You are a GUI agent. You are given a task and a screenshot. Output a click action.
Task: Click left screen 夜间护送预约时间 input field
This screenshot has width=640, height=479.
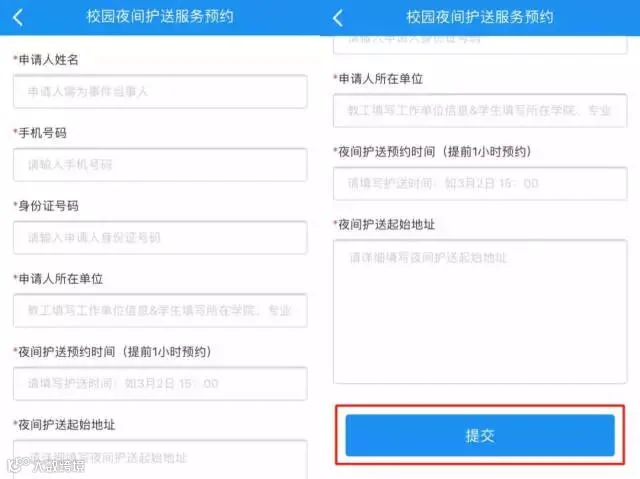[160, 384]
